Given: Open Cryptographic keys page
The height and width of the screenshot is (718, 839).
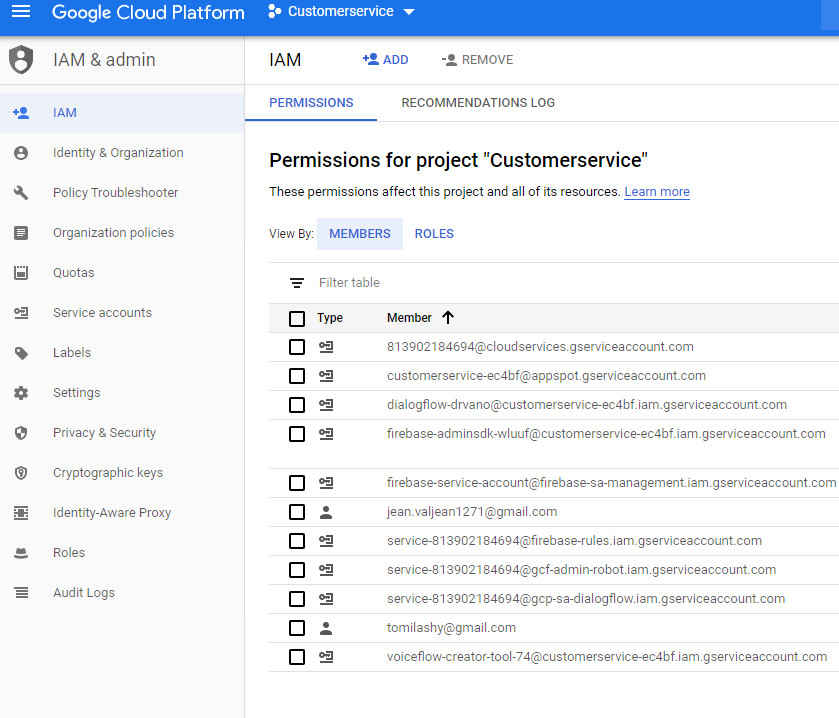Looking at the screenshot, I should 122,473.
